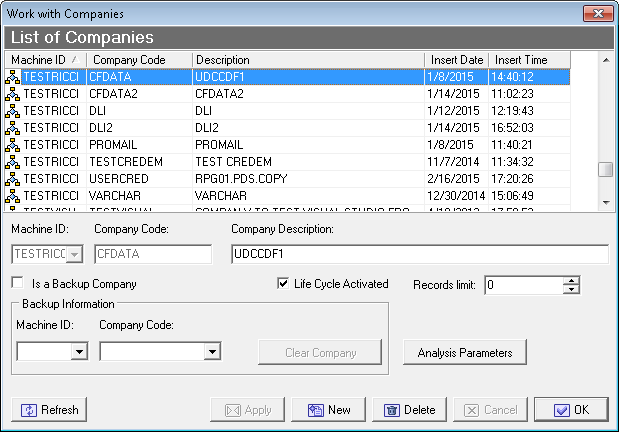Click the company icon in the USERCRED row
Image resolution: width=619 pixels, height=432 pixels.
(x=13, y=178)
